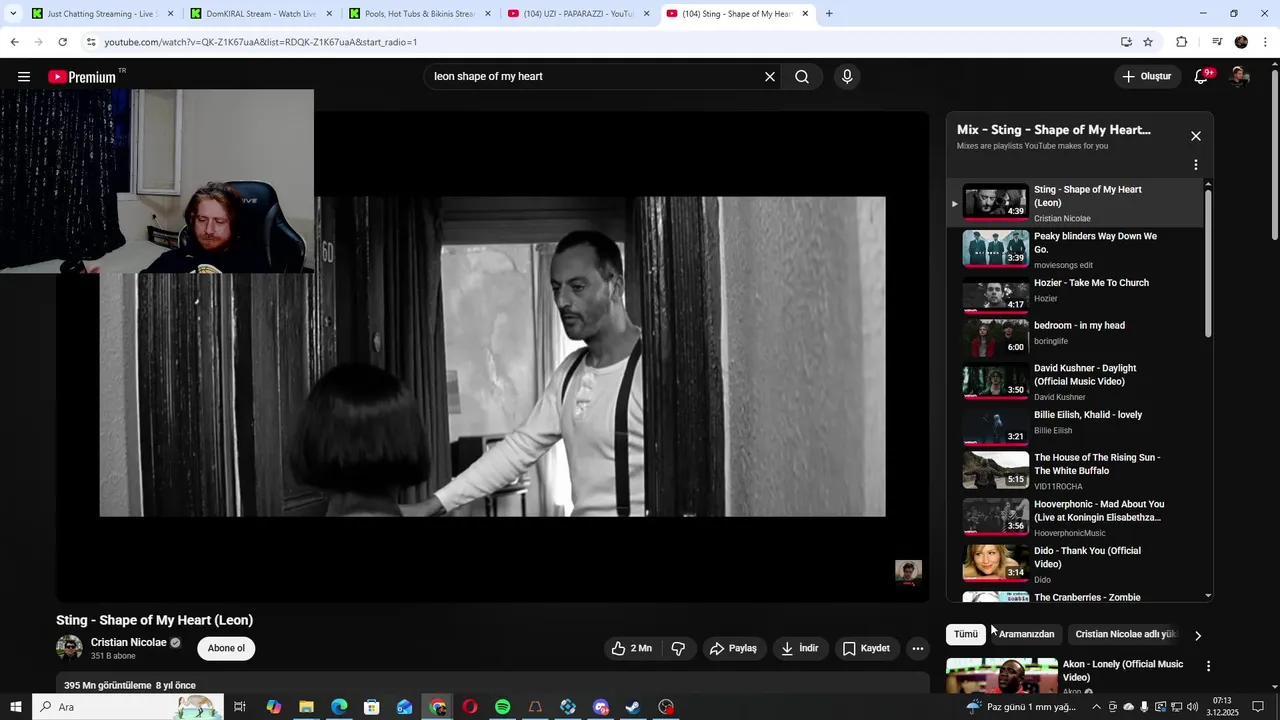Select the Aramanızdan filter chip
Image resolution: width=1280 pixels, height=720 pixels.
pyautogui.click(x=1026, y=634)
